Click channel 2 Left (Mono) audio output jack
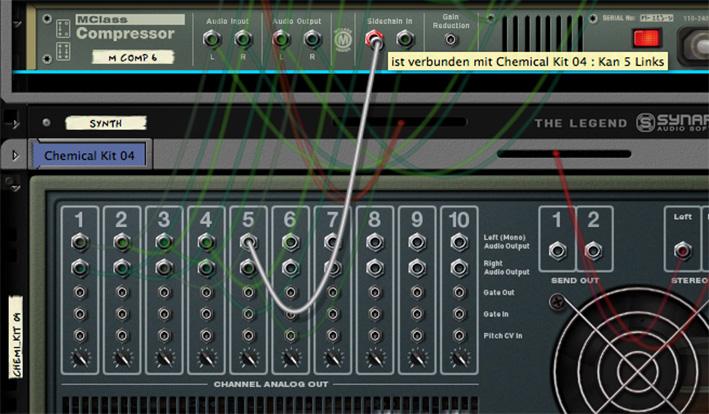709x414 pixels. click(x=122, y=242)
